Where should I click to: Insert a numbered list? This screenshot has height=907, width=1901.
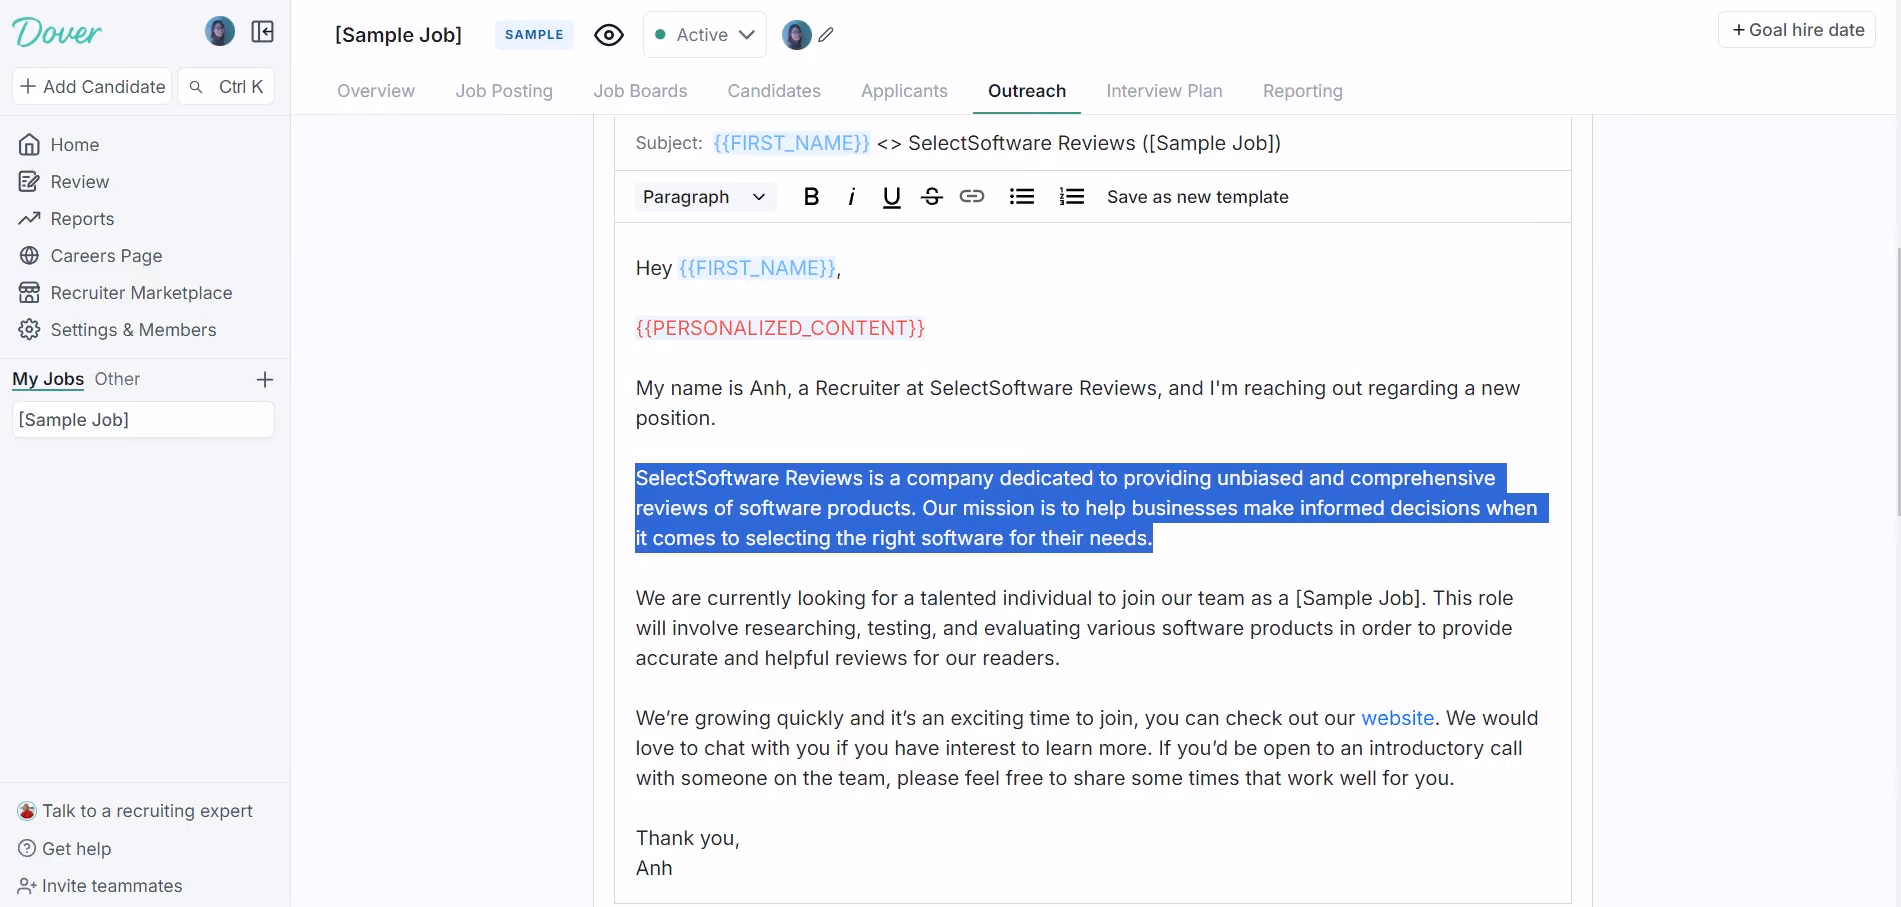(x=1072, y=197)
